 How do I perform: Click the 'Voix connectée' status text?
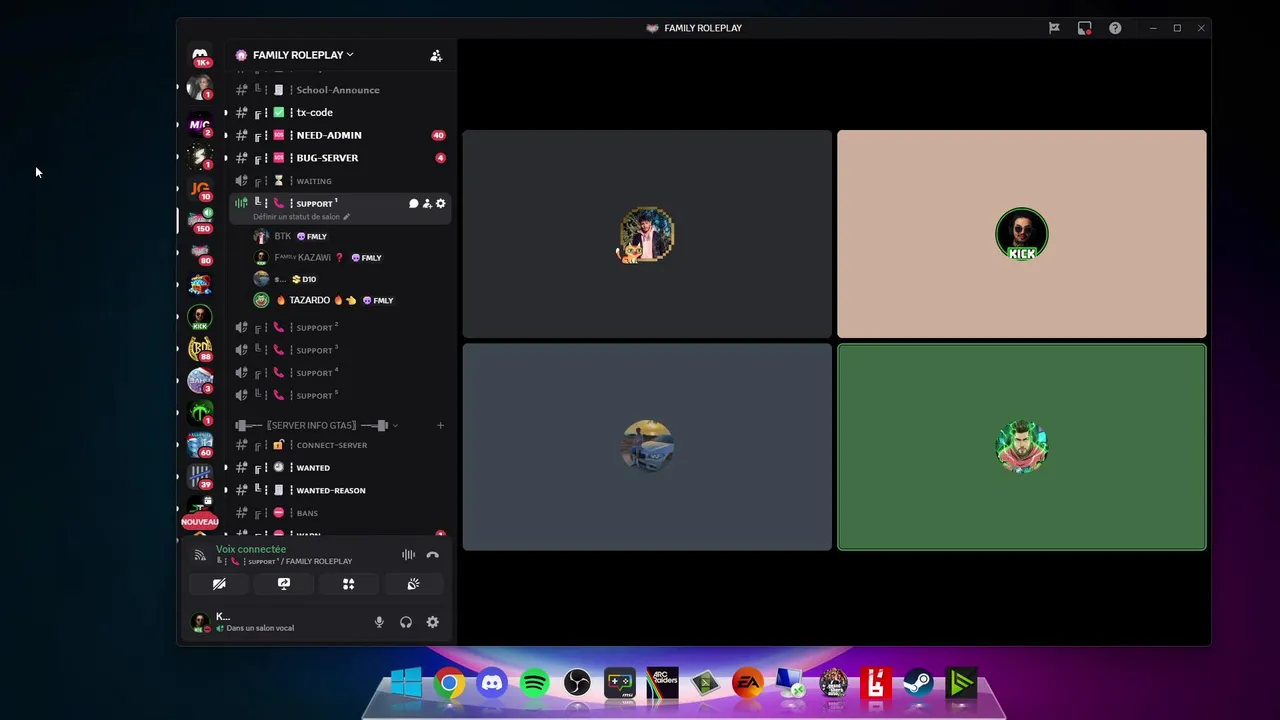(251, 549)
